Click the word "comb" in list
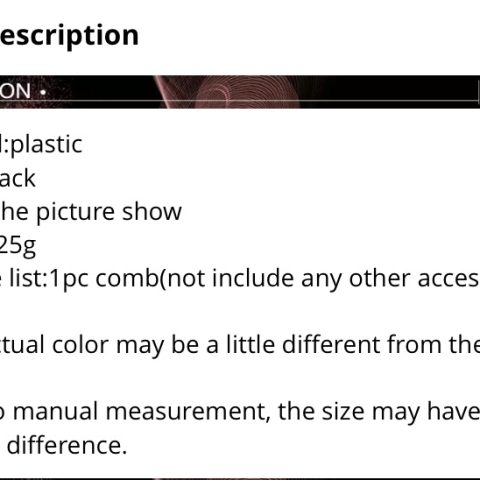This screenshot has width=480, height=480. (x=127, y=279)
